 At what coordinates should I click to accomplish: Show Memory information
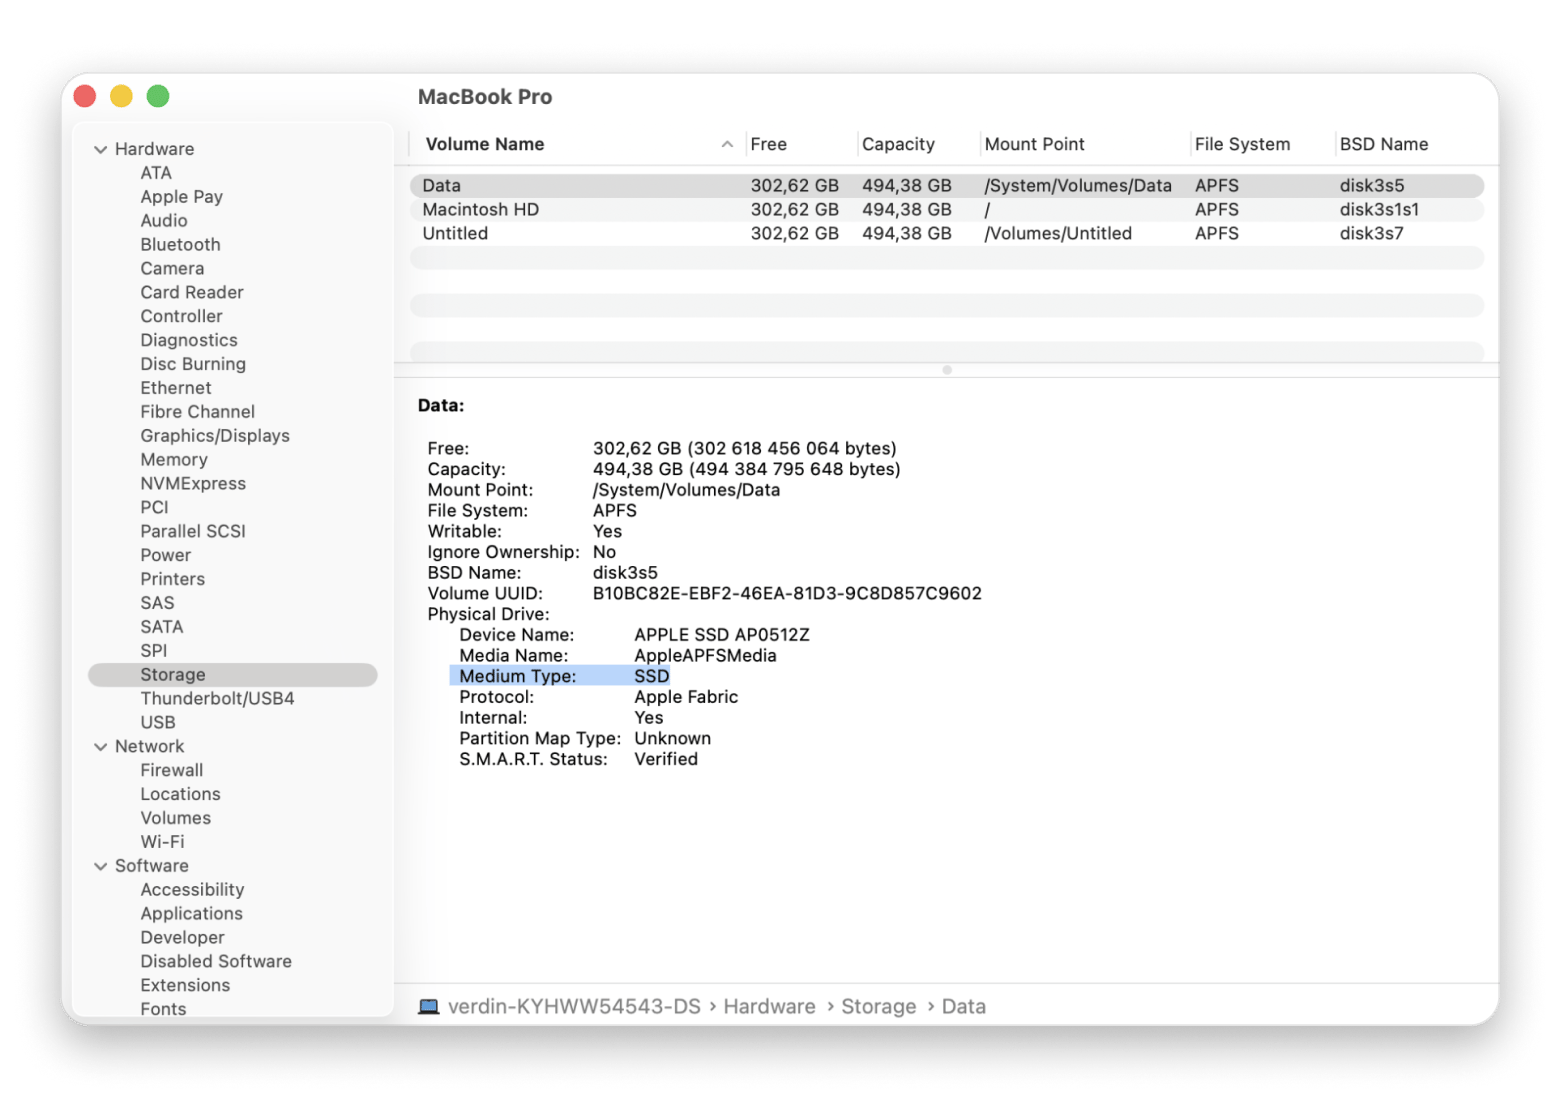pyautogui.click(x=174, y=460)
